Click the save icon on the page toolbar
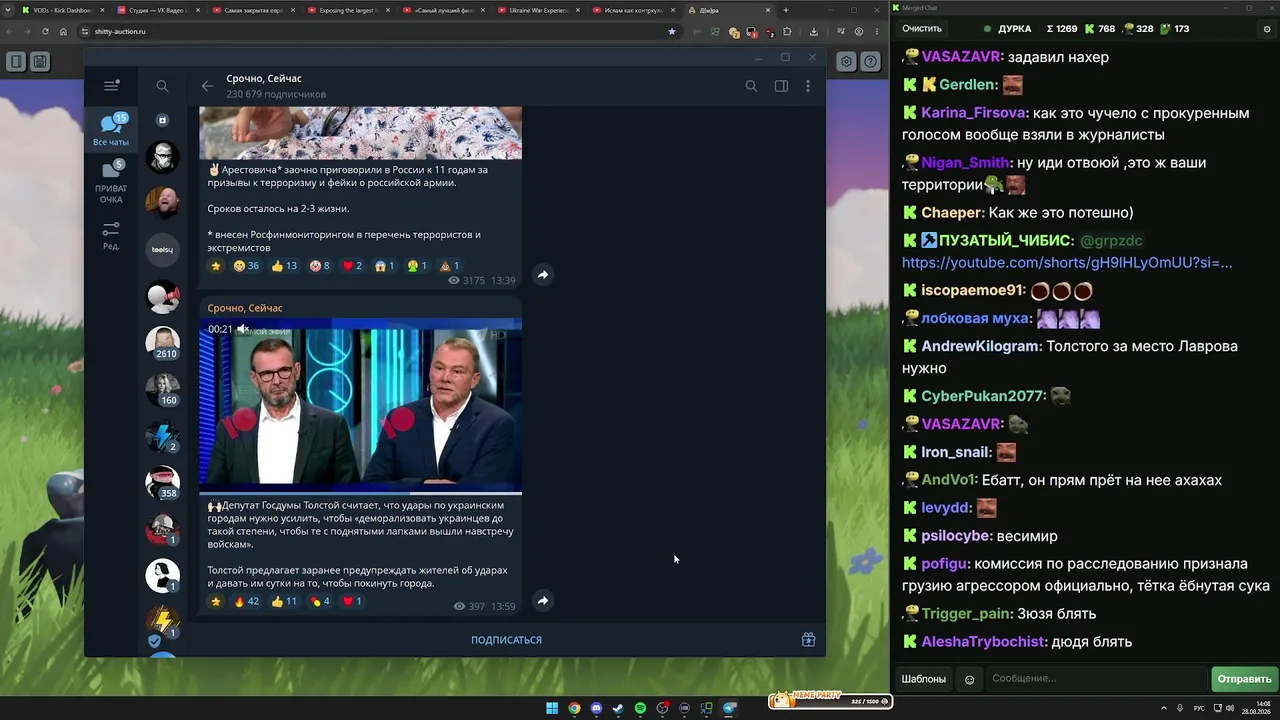 (x=40, y=62)
